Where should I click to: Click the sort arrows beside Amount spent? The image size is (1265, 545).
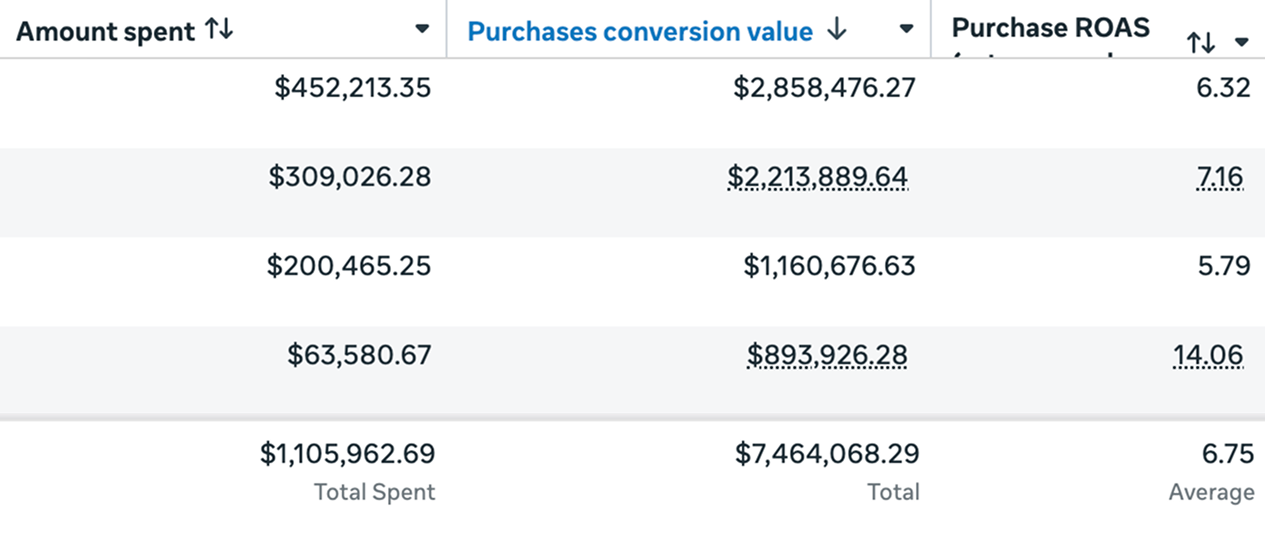coord(218,31)
